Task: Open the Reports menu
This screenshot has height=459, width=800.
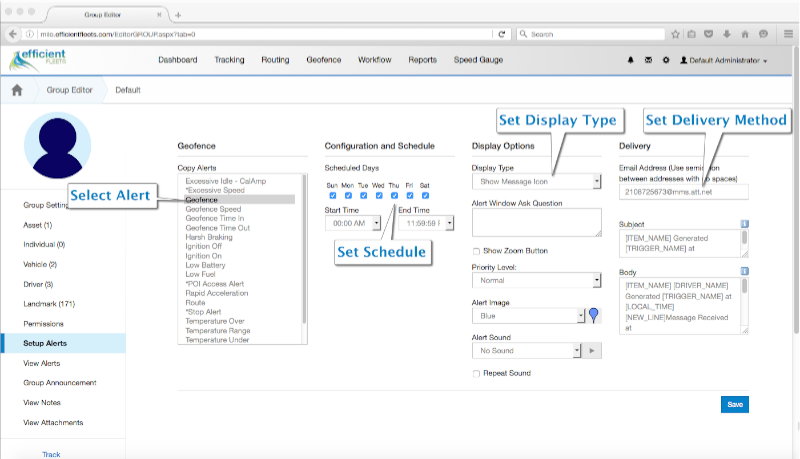Action: [422, 60]
